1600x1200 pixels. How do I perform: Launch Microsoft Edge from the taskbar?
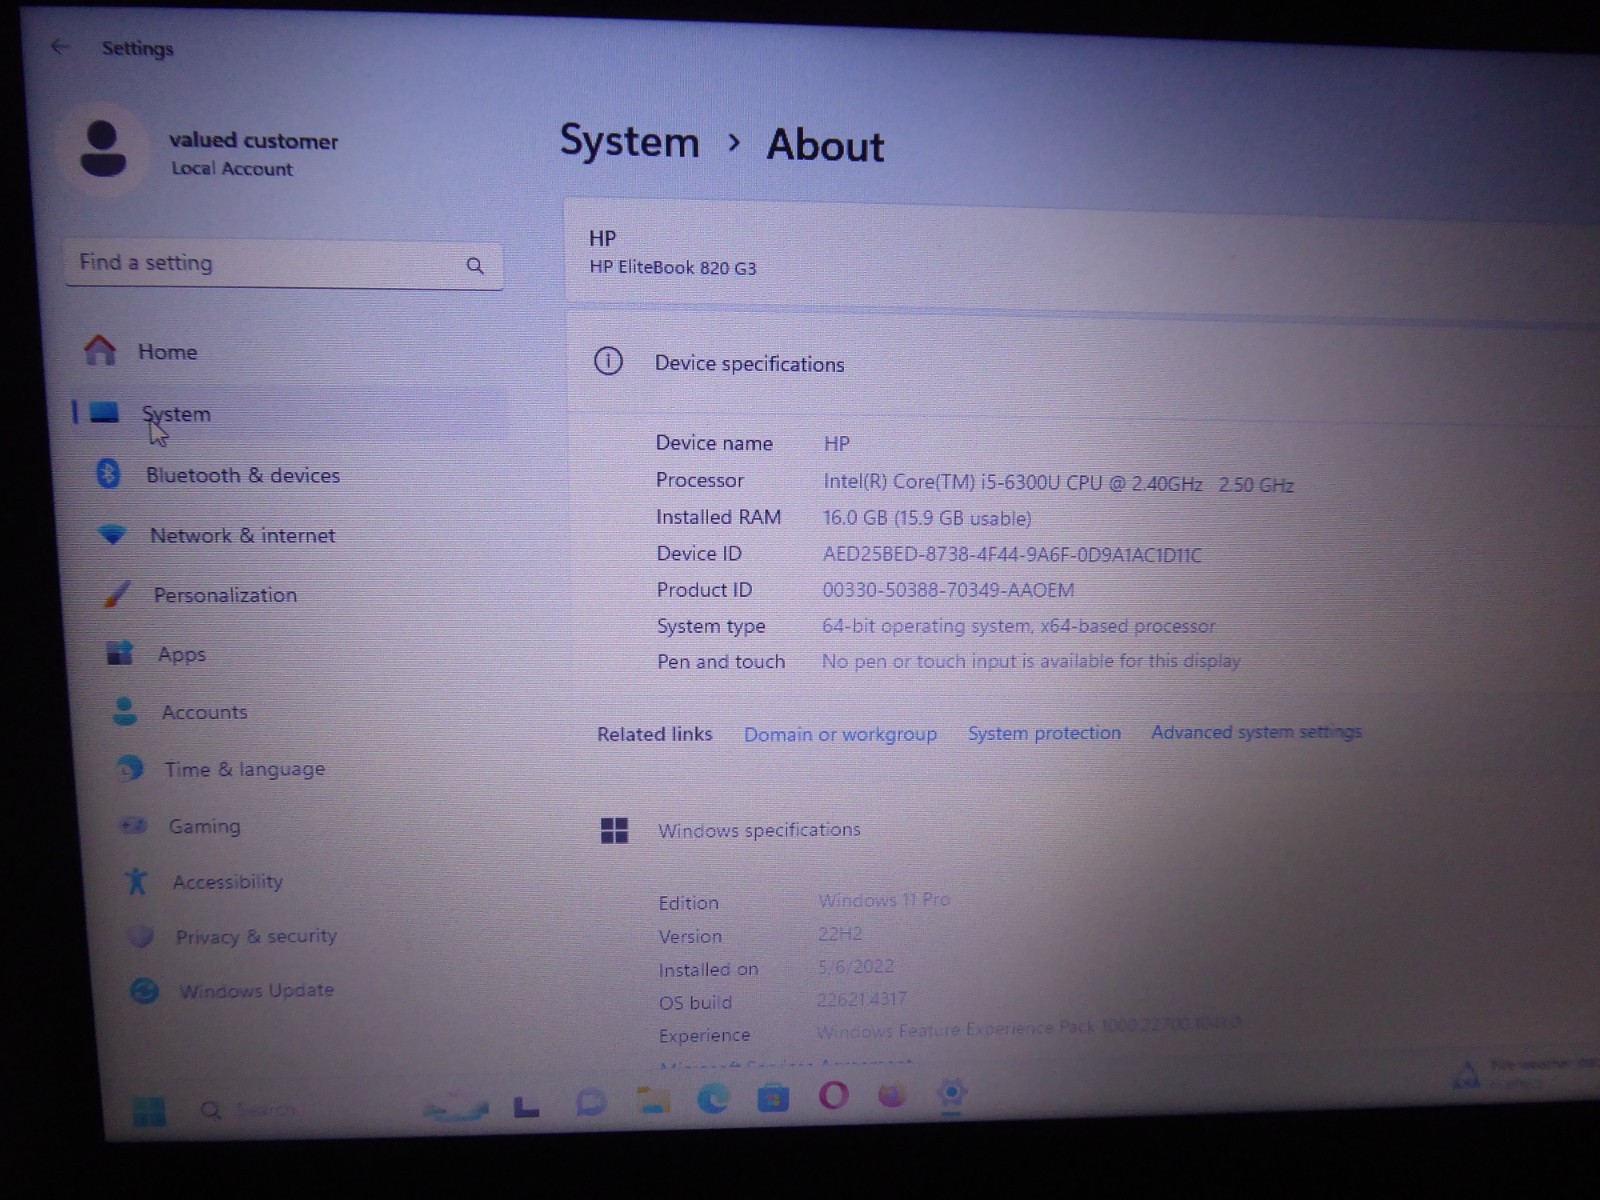coord(713,1099)
